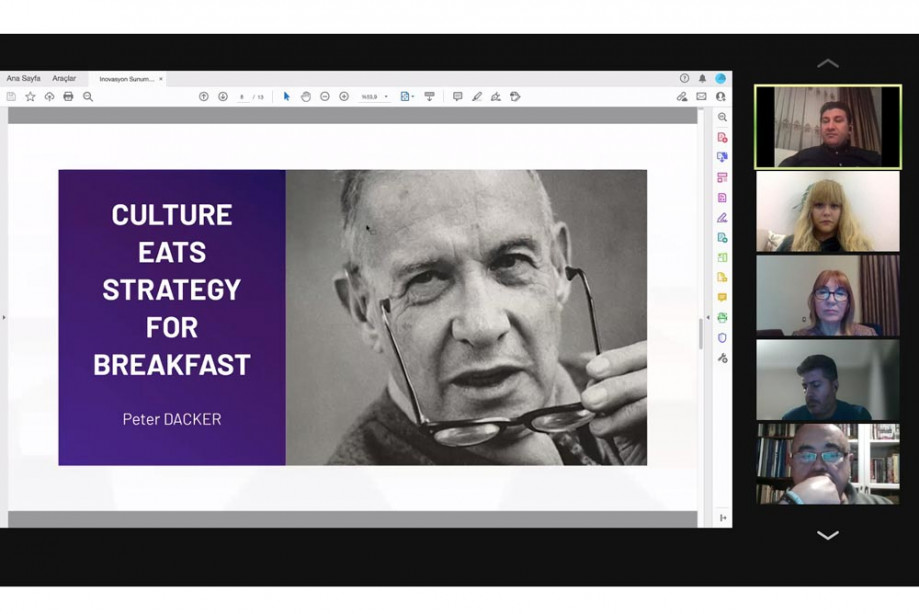Click the print icon in the toolbar
This screenshot has height=614, width=919.
coord(68,97)
